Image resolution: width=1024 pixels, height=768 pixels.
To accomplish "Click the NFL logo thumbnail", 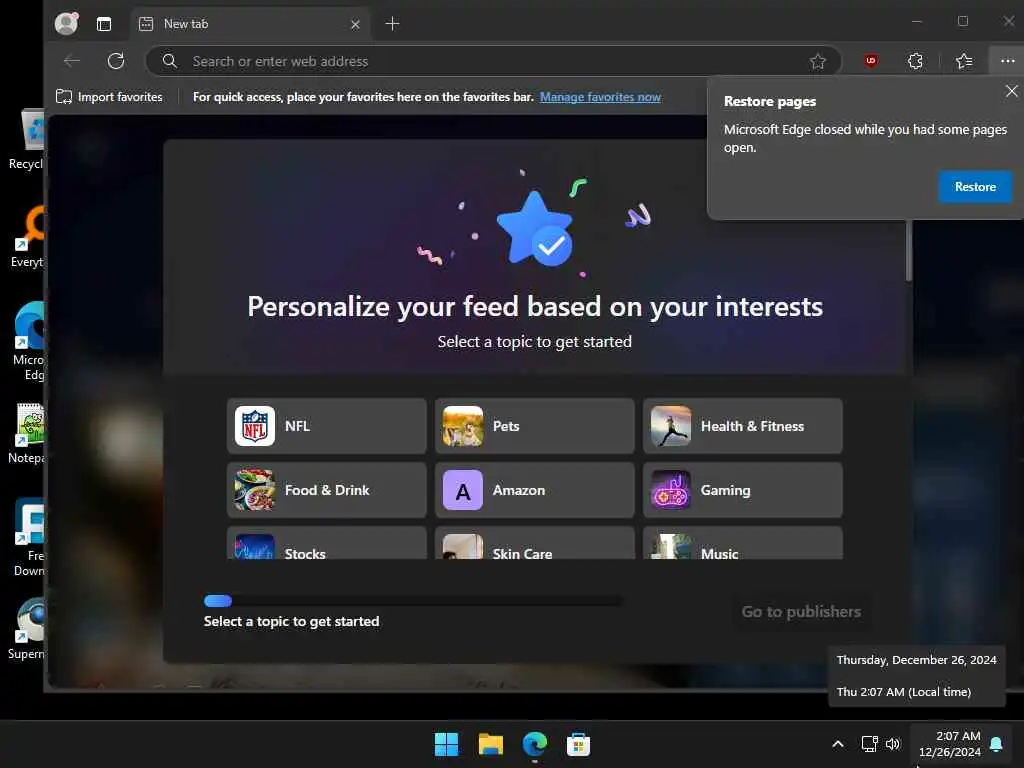I will [x=255, y=426].
